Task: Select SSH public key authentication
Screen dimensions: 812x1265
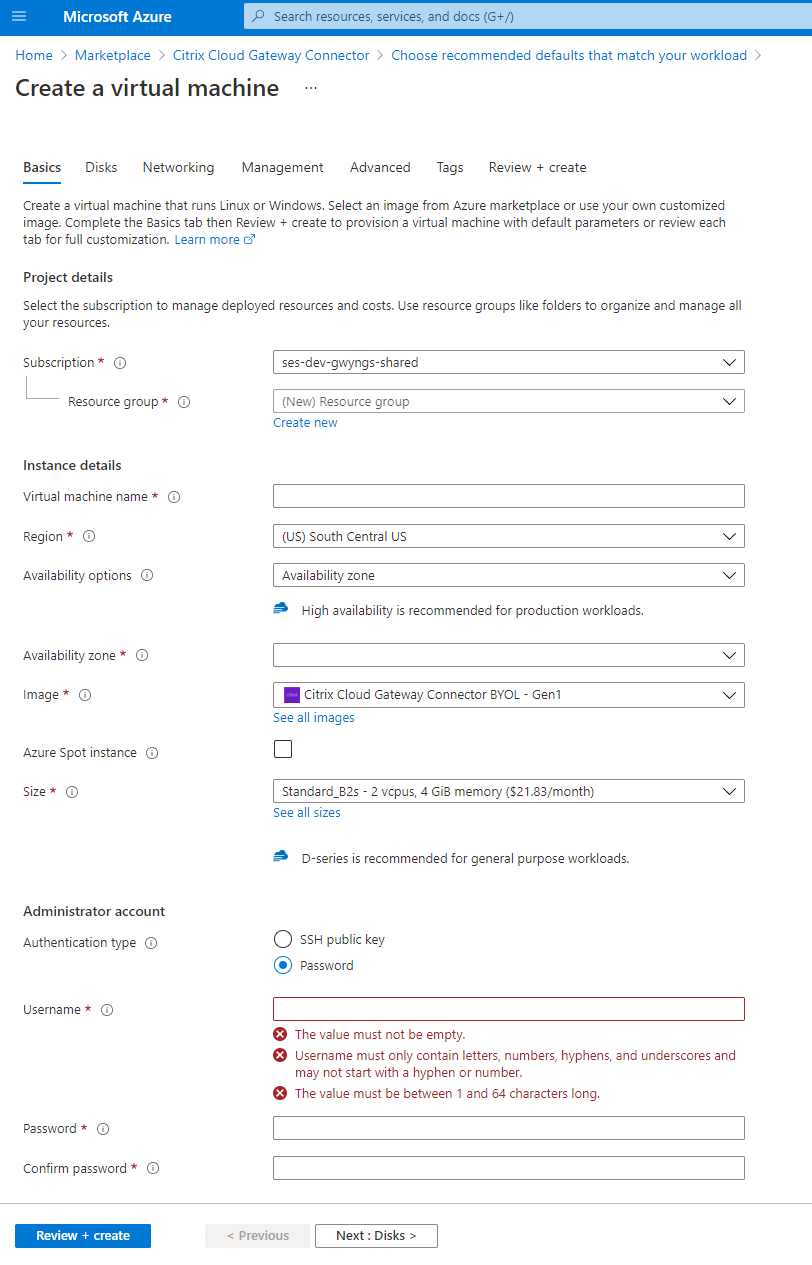Action: 283,940
